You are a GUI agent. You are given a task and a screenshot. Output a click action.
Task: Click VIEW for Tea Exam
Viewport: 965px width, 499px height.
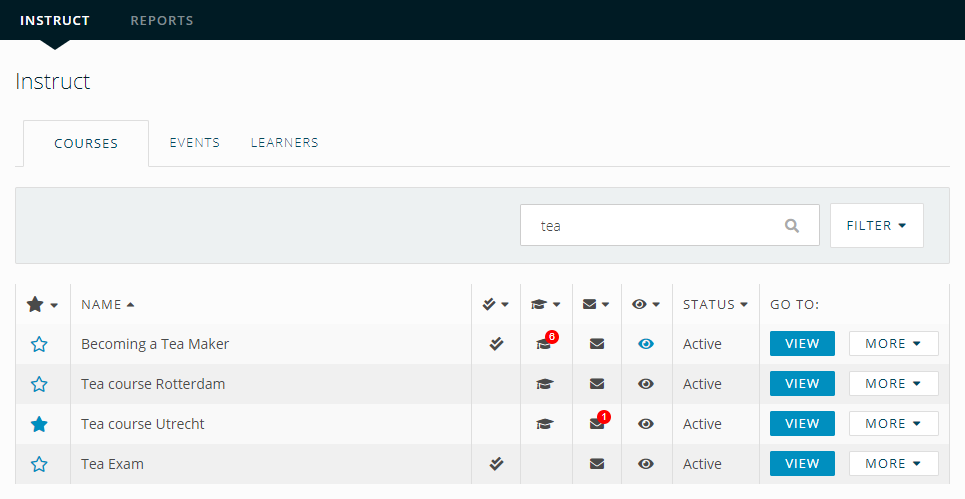802,464
